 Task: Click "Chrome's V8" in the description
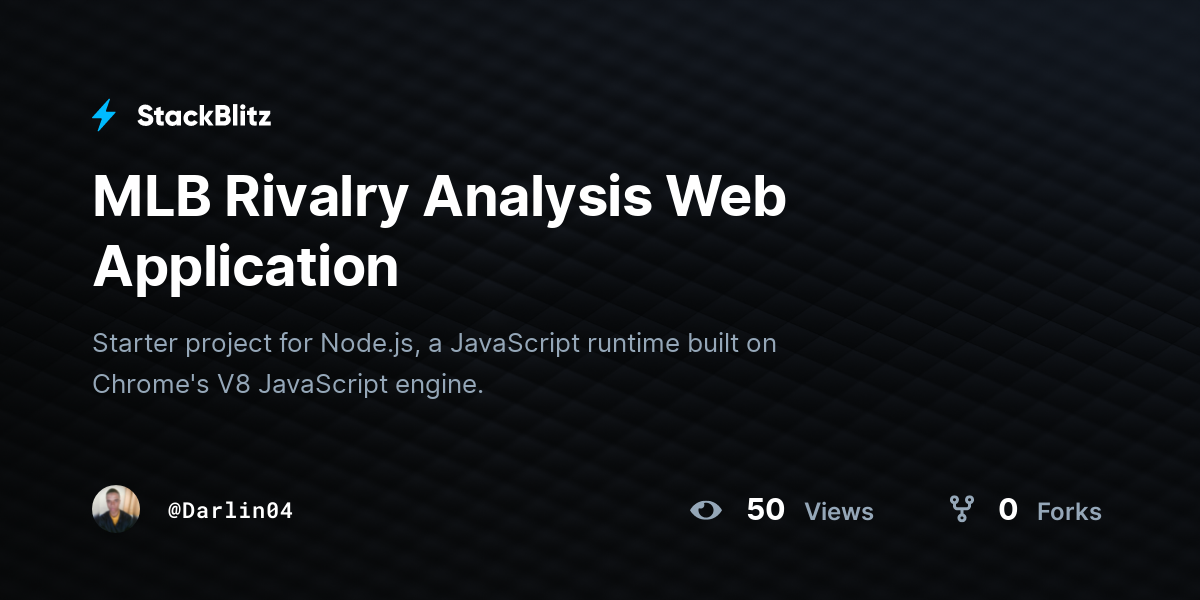(x=171, y=384)
